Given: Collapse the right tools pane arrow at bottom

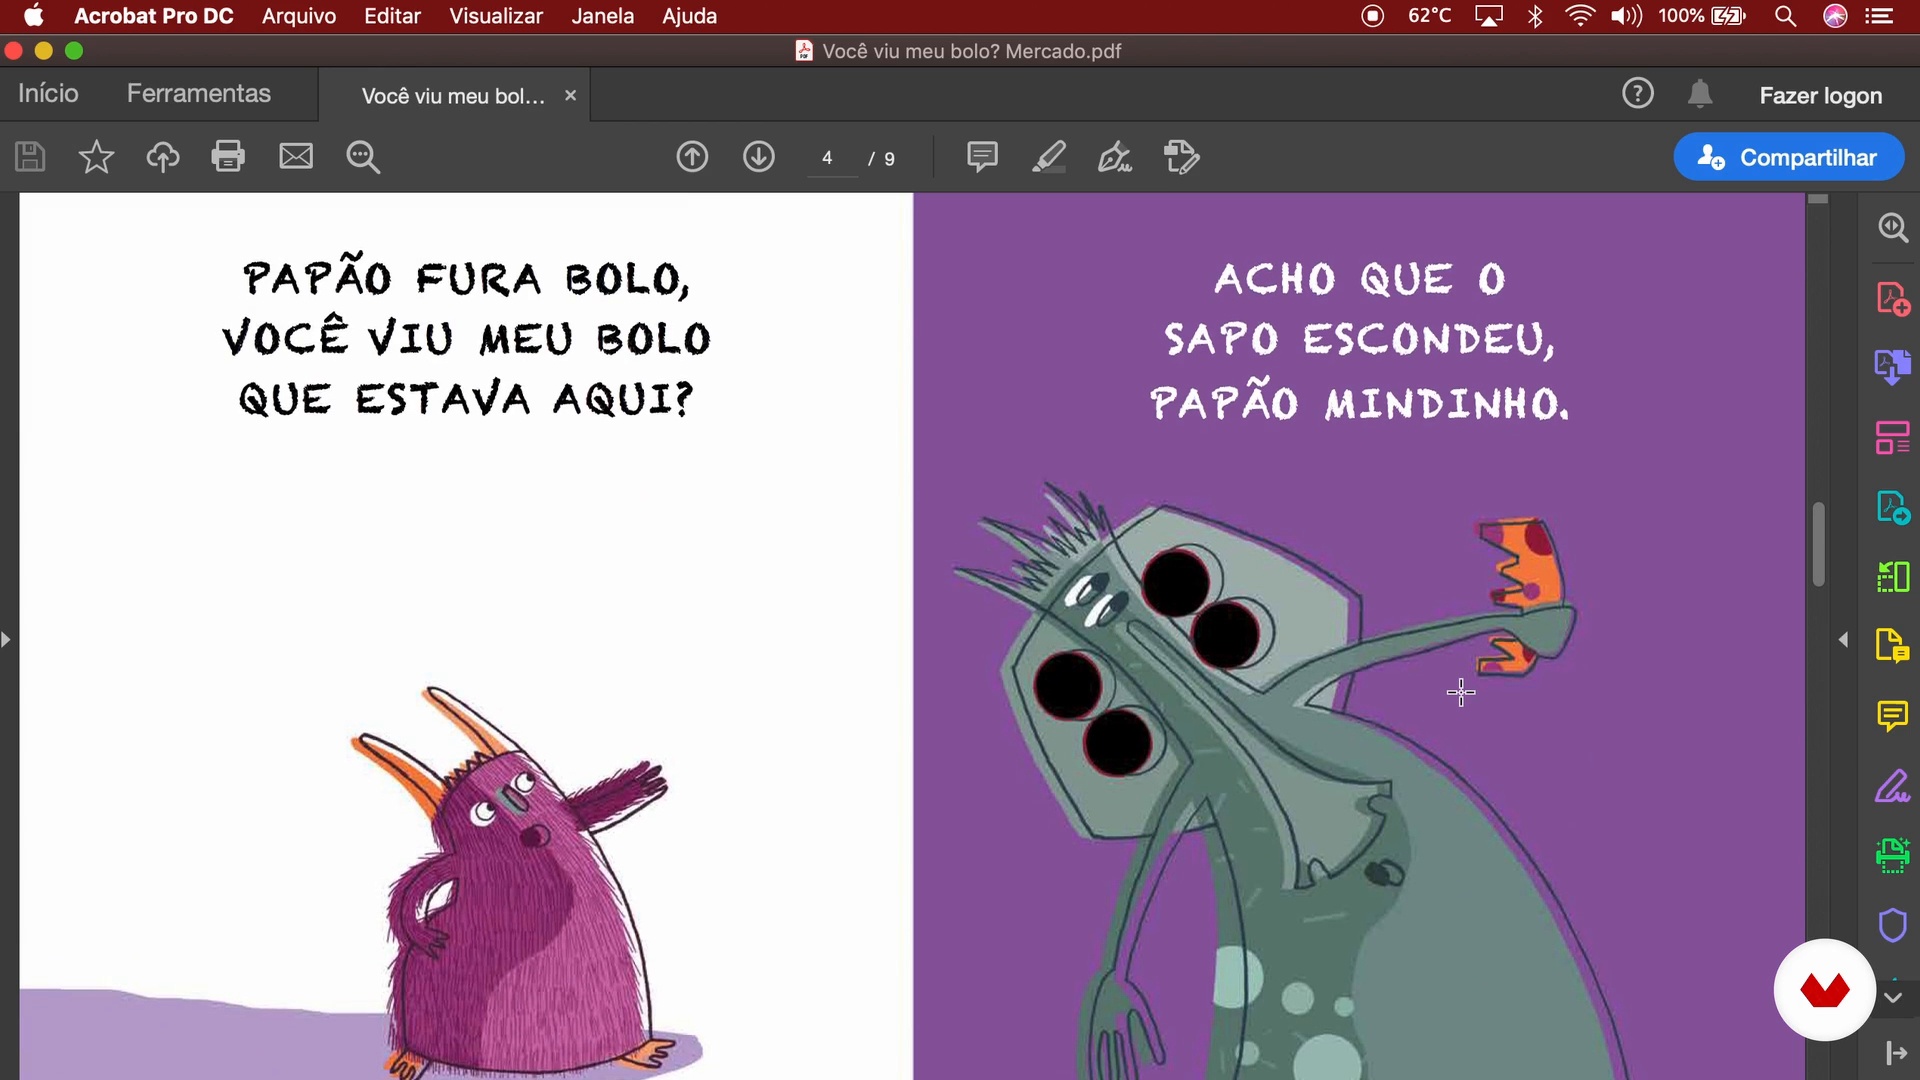Looking at the screenshot, I should 1896,1053.
